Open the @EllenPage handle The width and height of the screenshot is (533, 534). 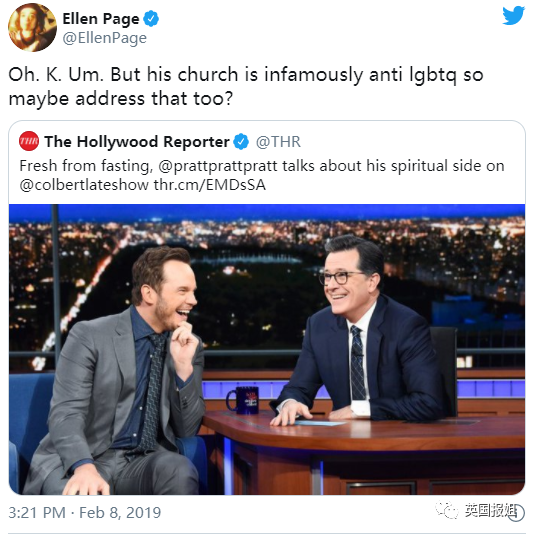105,38
